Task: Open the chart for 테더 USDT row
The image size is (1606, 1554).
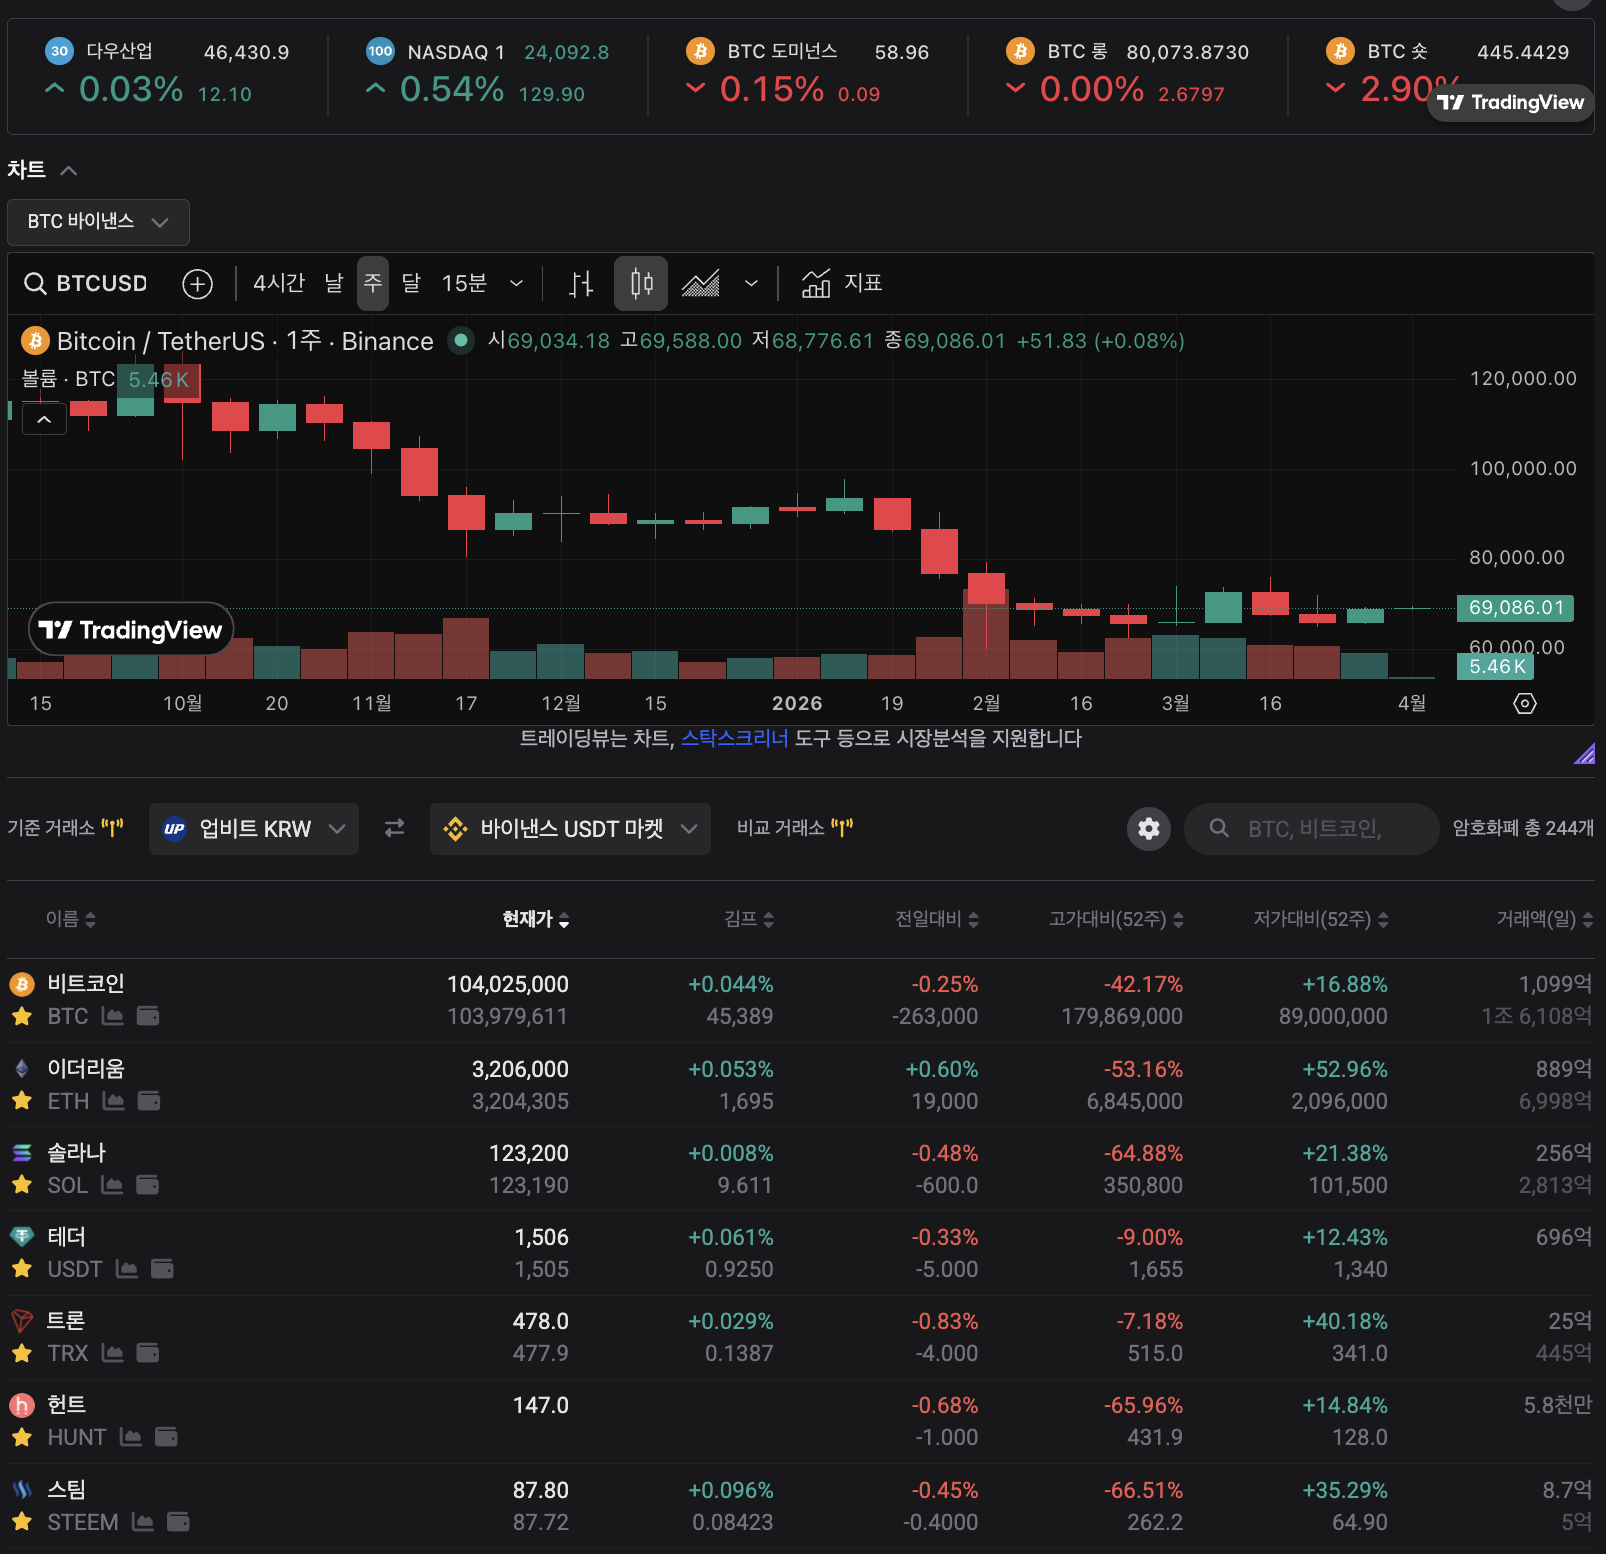Action: [x=127, y=1269]
